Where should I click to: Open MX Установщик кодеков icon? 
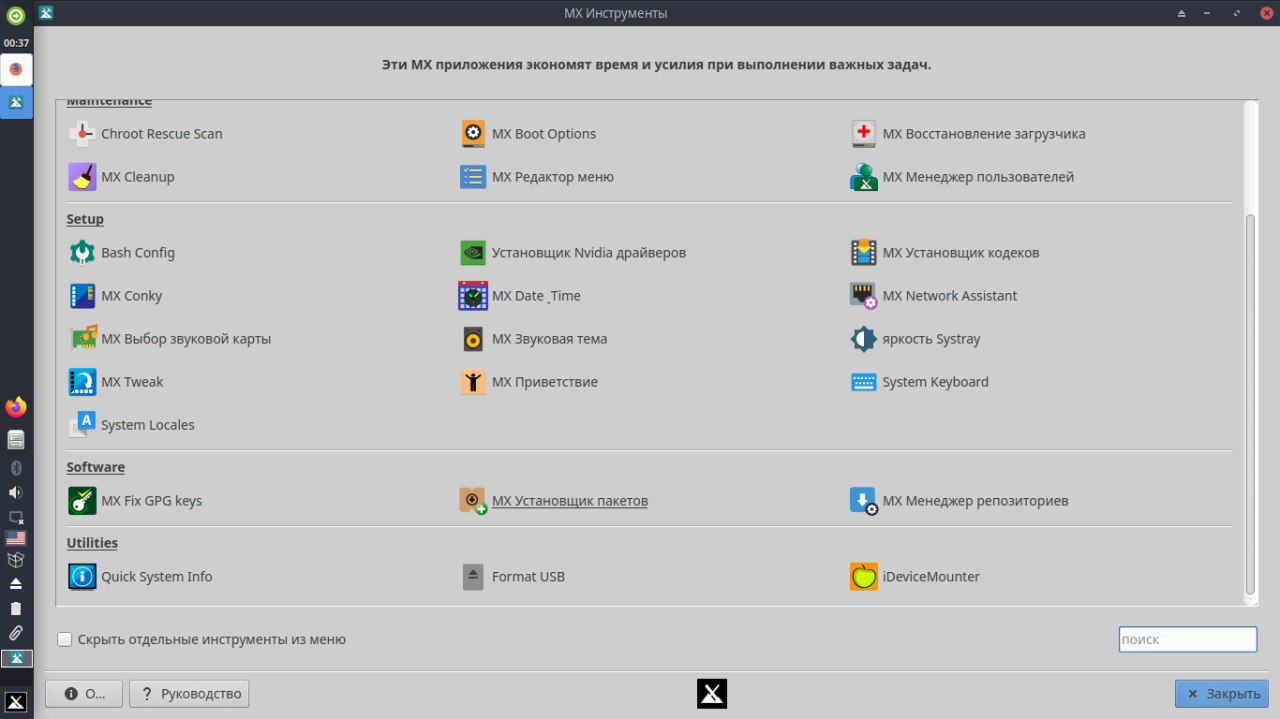[864, 253]
